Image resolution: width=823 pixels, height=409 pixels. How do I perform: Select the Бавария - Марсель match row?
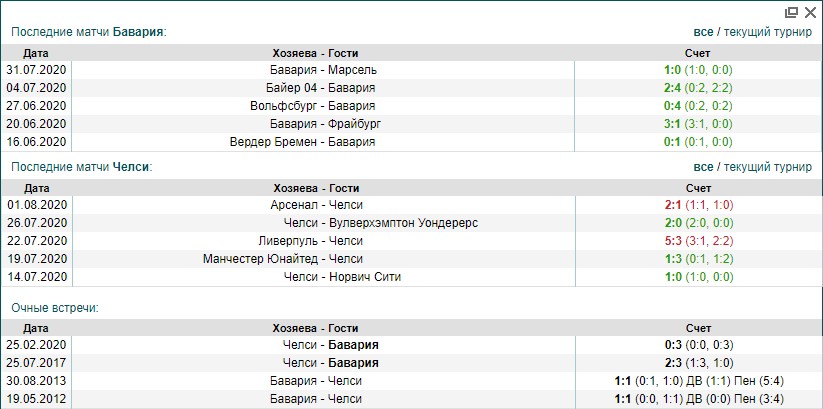pyautogui.click(x=322, y=70)
